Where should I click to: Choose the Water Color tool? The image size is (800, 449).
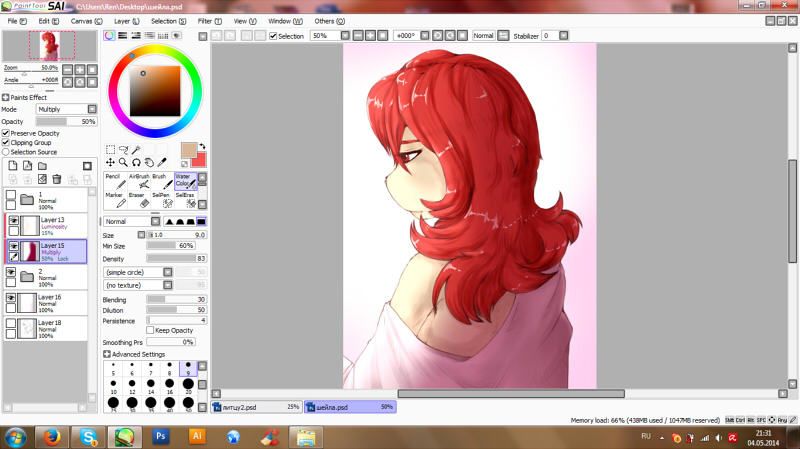click(x=186, y=181)
